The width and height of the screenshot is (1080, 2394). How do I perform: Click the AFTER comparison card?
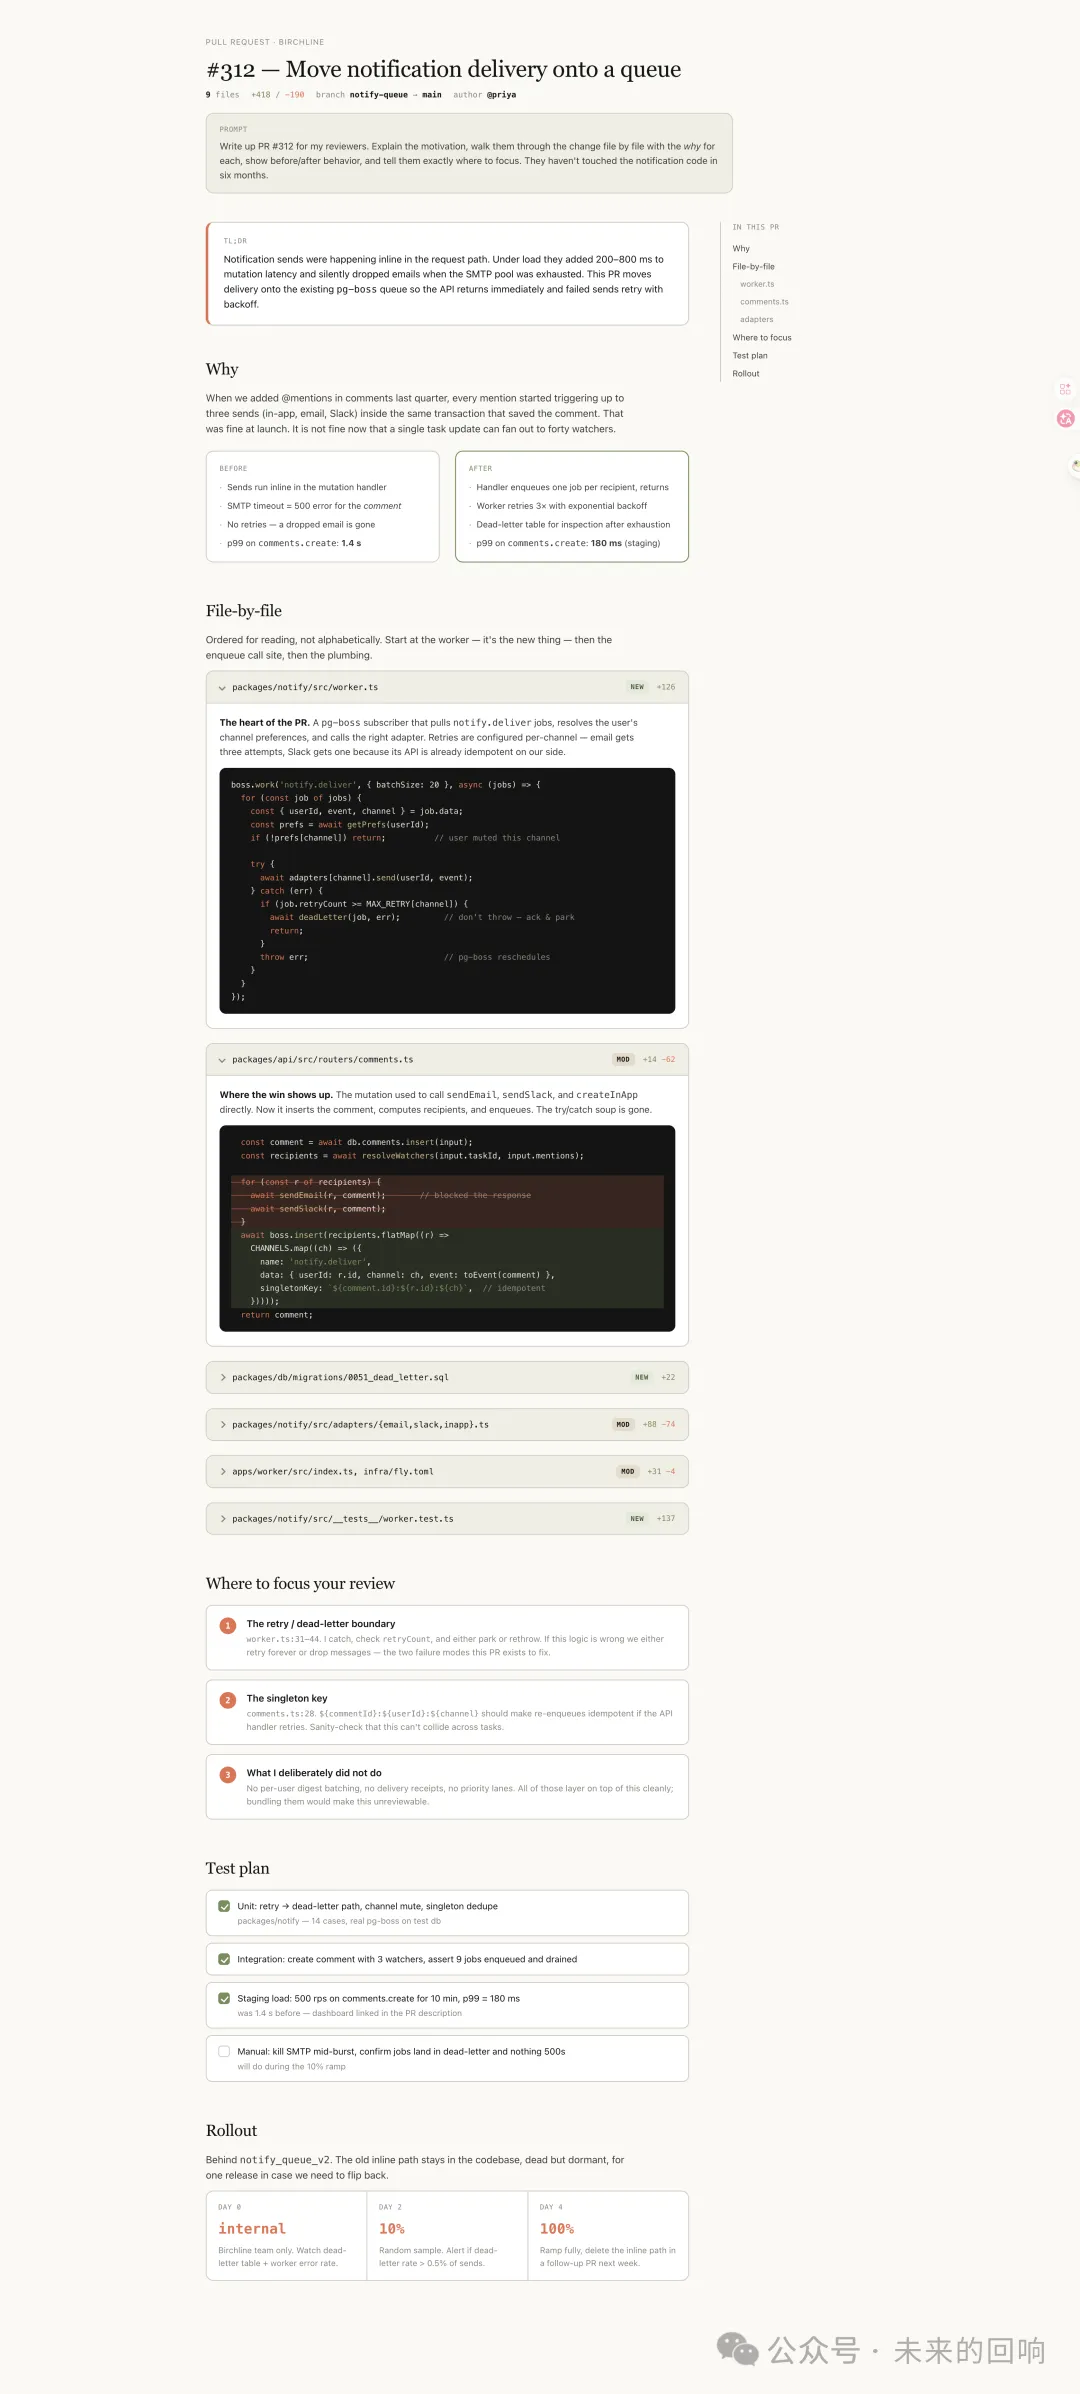click(x=572, y=507)
